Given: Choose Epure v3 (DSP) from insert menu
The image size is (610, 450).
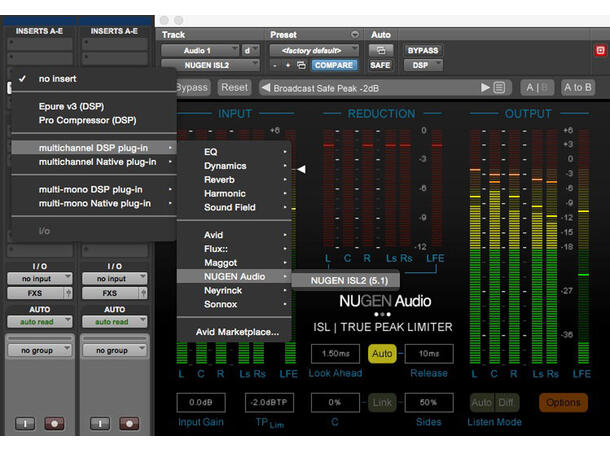Looking at the screenshot, I should [x=93, y=106].
